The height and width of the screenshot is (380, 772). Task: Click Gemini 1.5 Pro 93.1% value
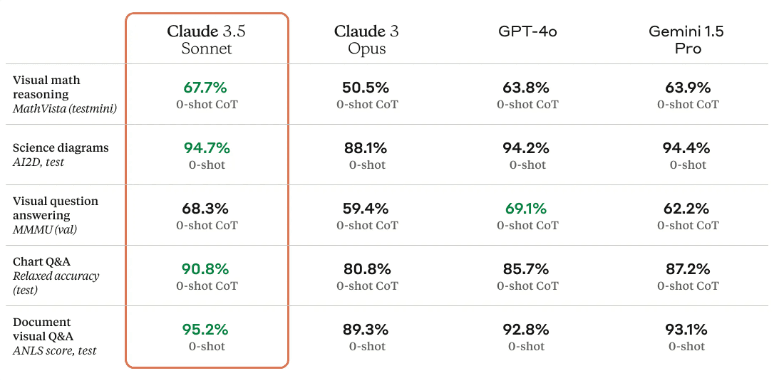[688, 329]
